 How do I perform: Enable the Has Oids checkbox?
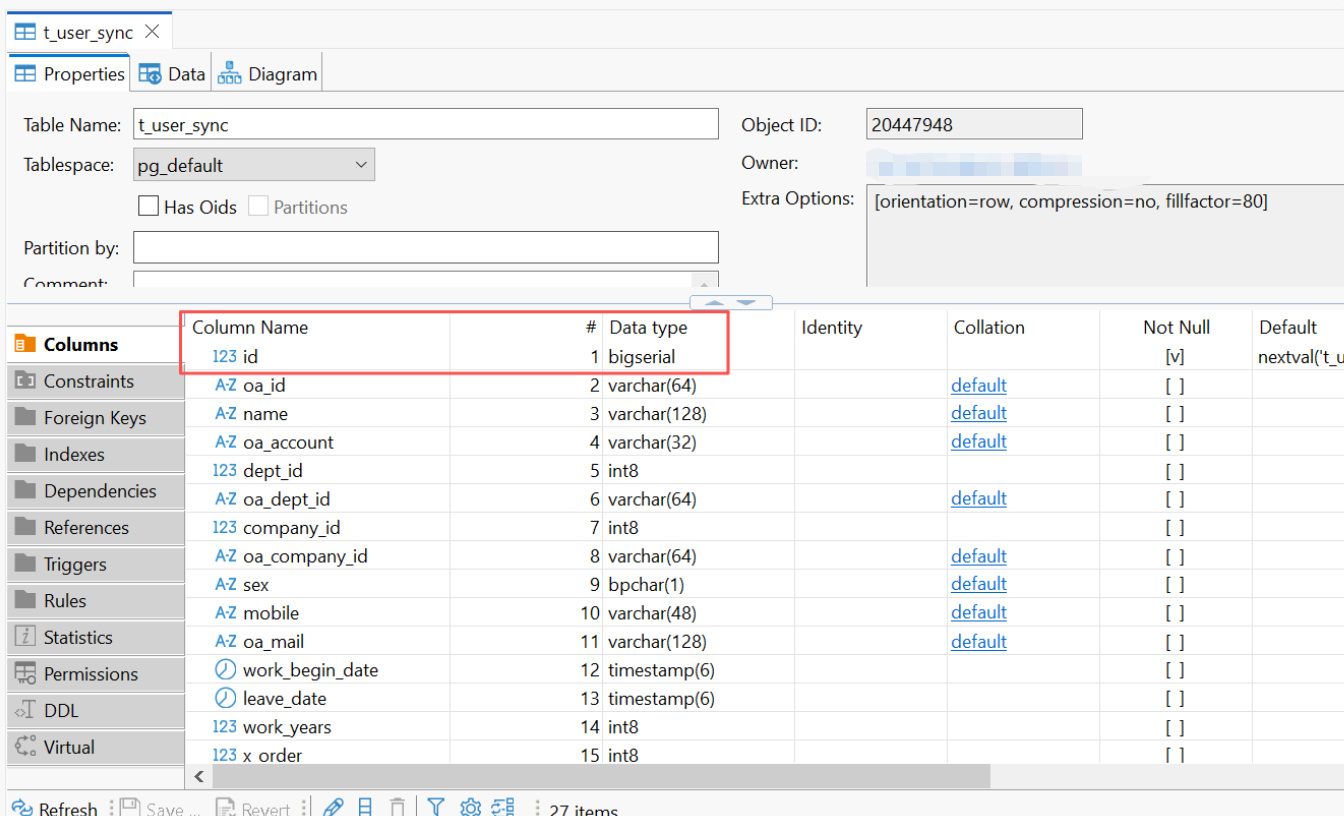[x=149, y=207]
